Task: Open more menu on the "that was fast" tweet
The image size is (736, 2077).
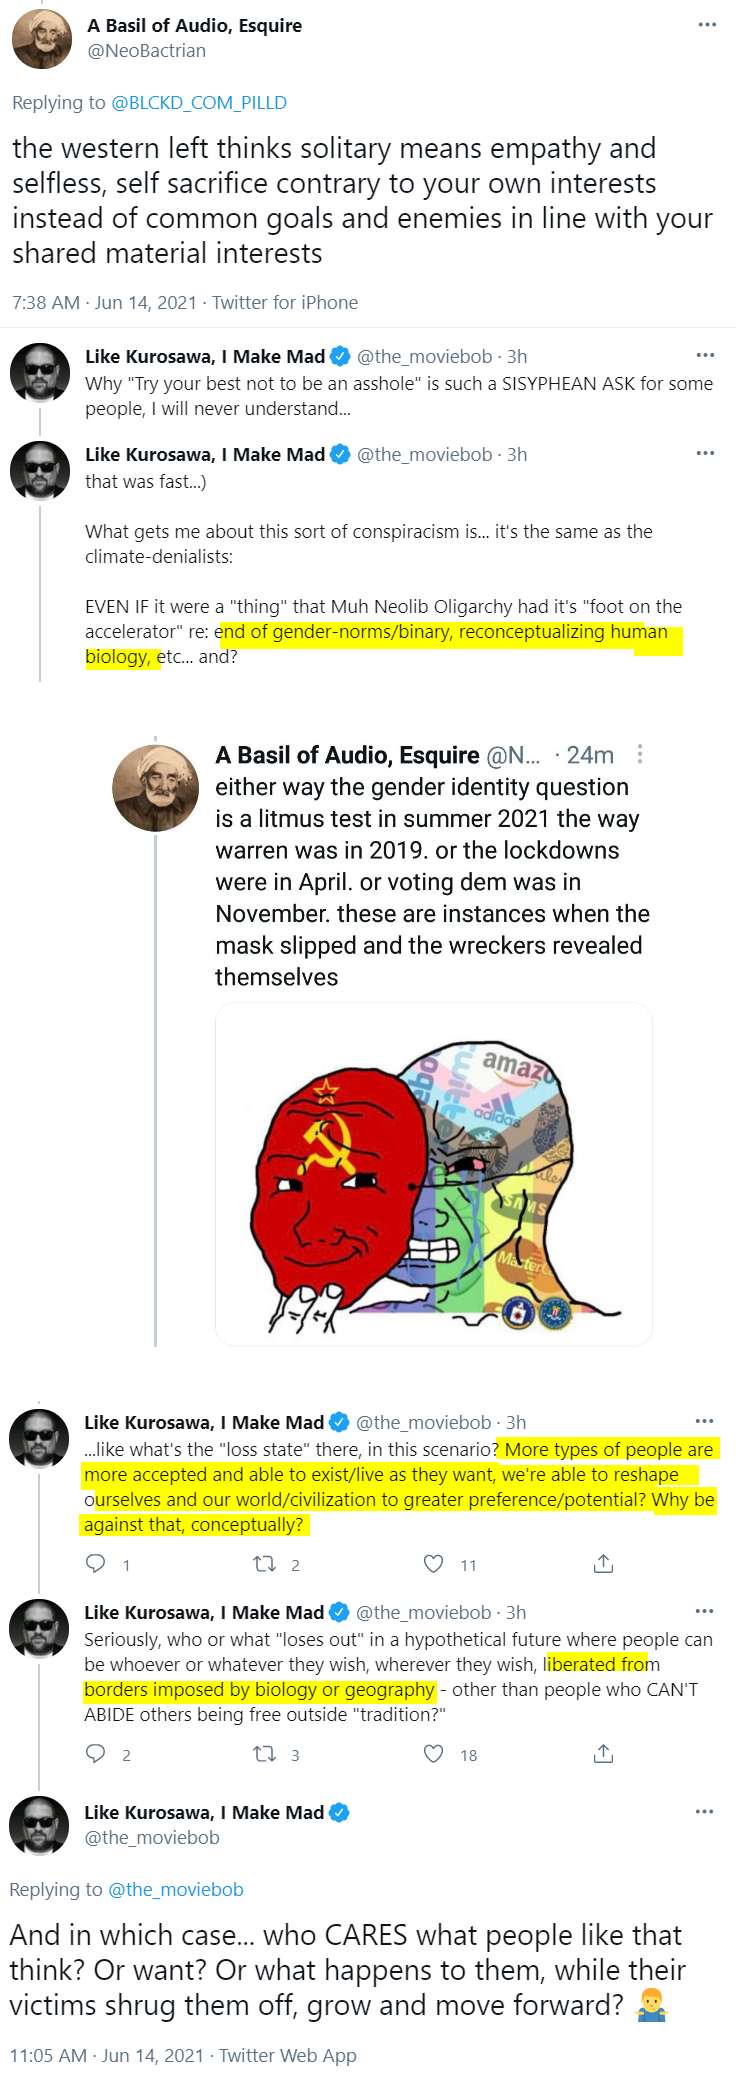Action: (705, 454)
